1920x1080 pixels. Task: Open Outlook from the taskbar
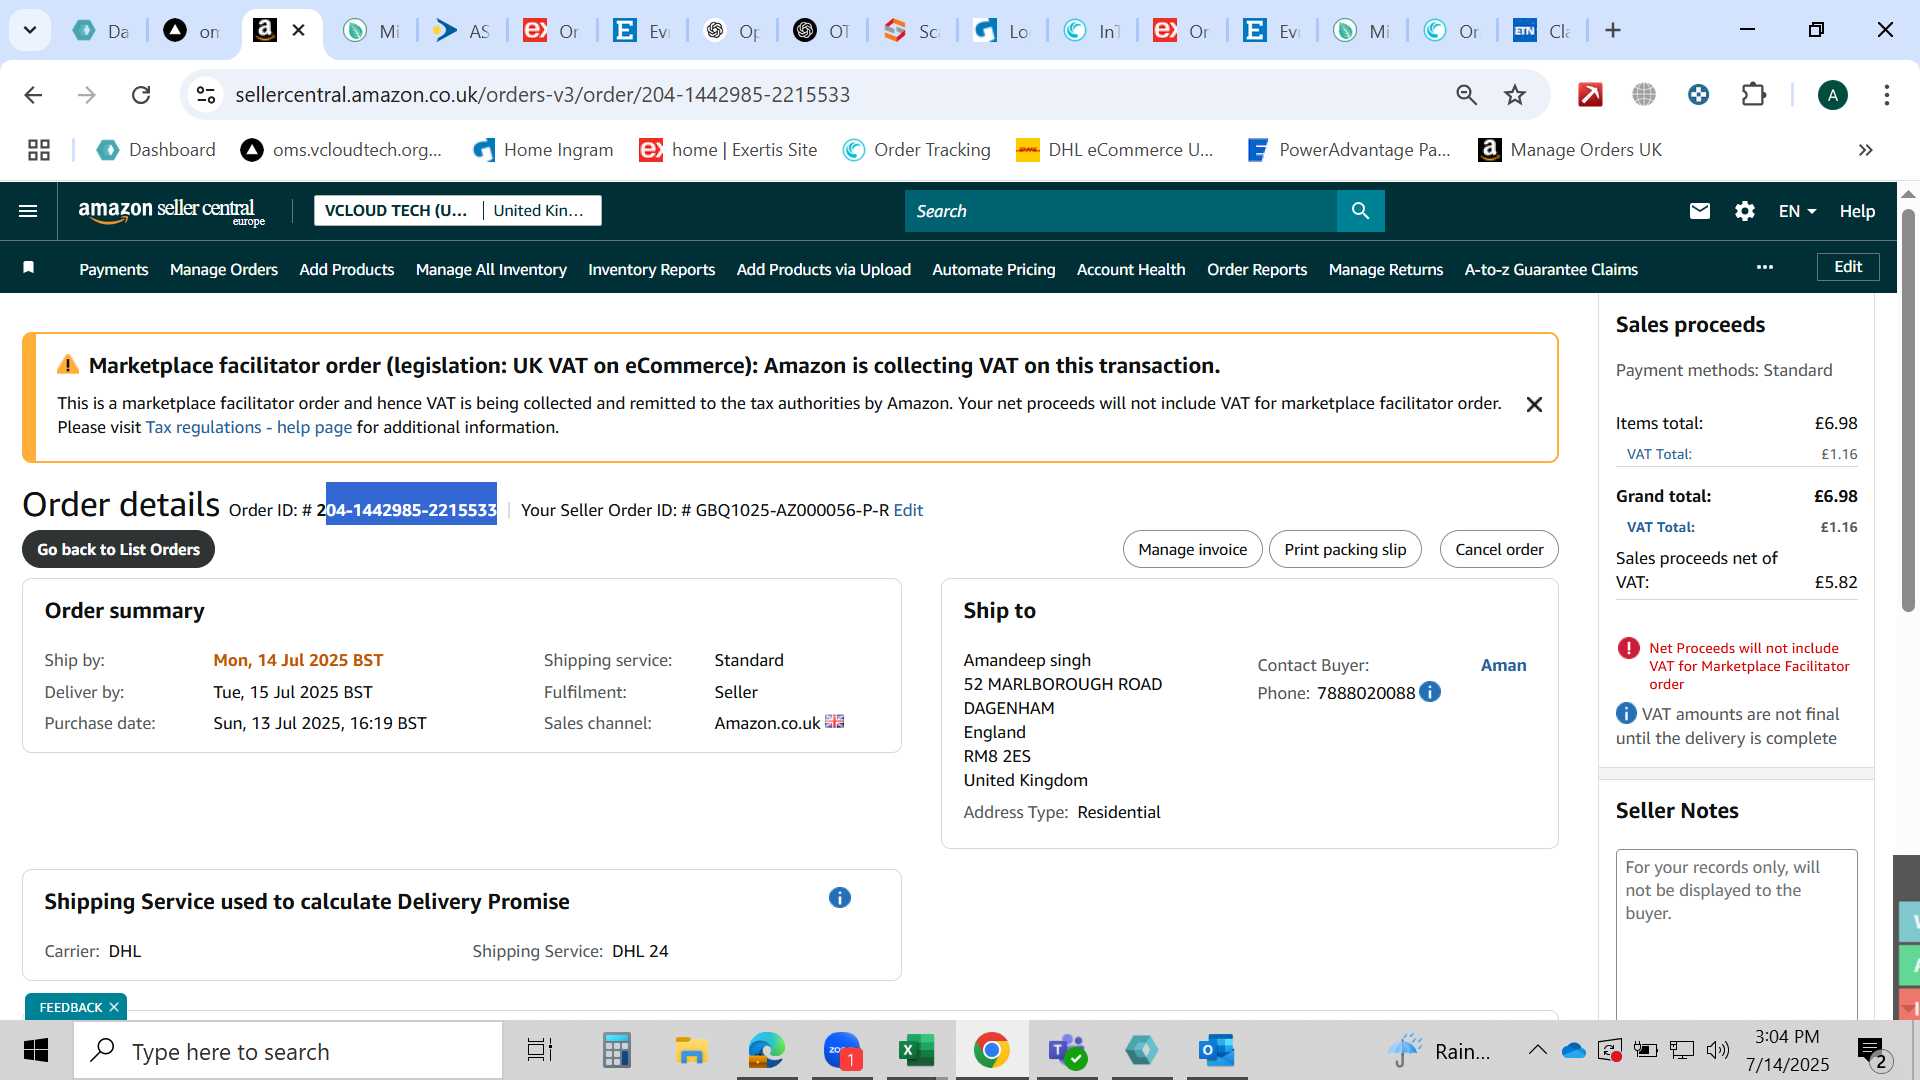click(1216, 1051)
